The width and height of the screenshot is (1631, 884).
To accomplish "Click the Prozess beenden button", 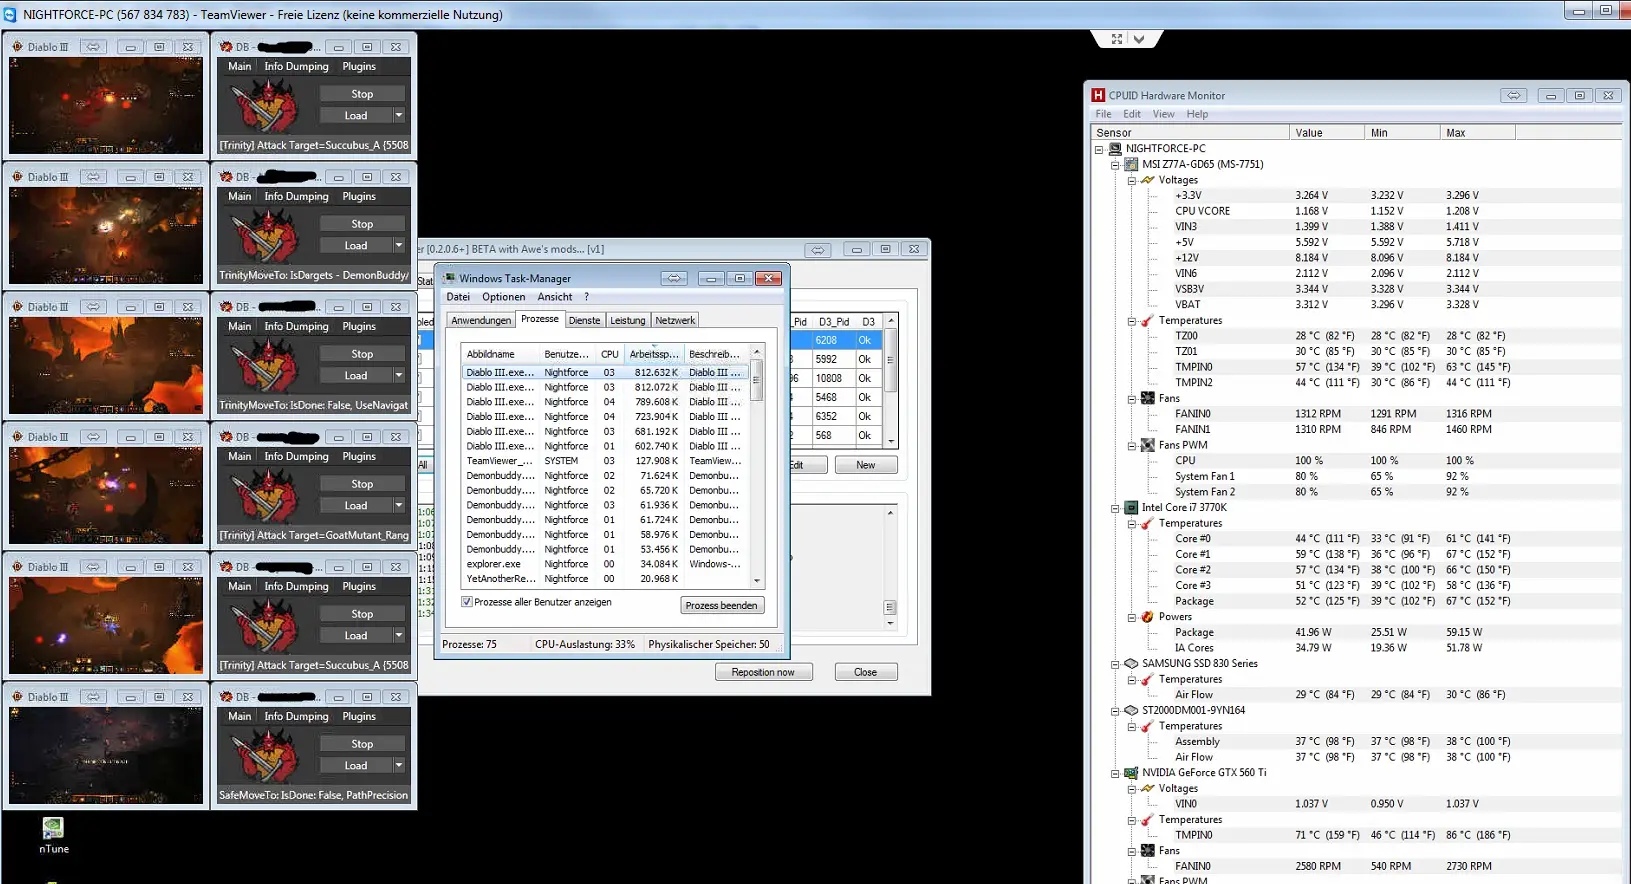I will coord(722,605).
